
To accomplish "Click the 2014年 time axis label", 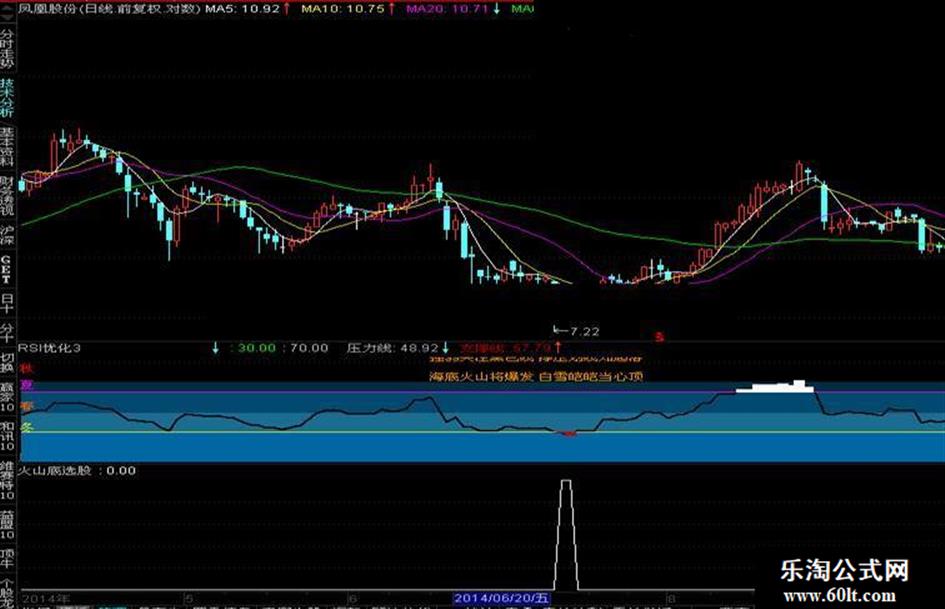I will pos(46,599).
